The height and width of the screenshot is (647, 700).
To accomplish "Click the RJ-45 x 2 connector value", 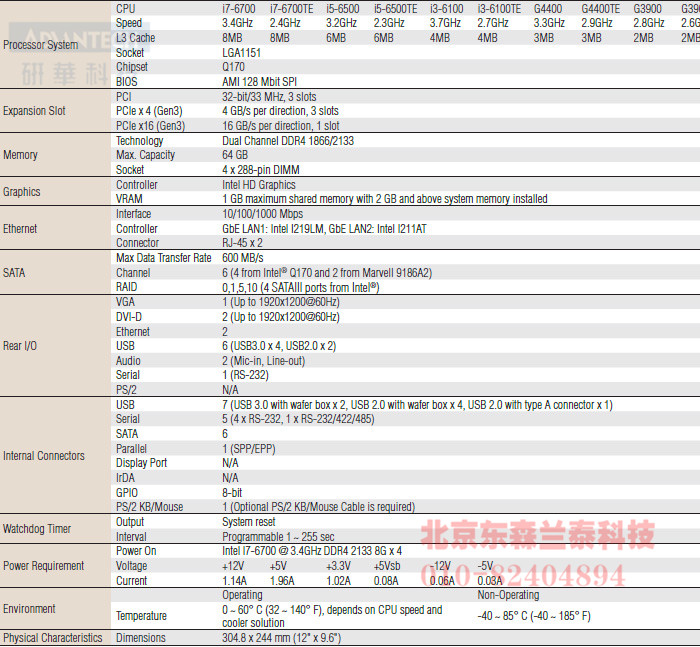I will pos(242,243).
